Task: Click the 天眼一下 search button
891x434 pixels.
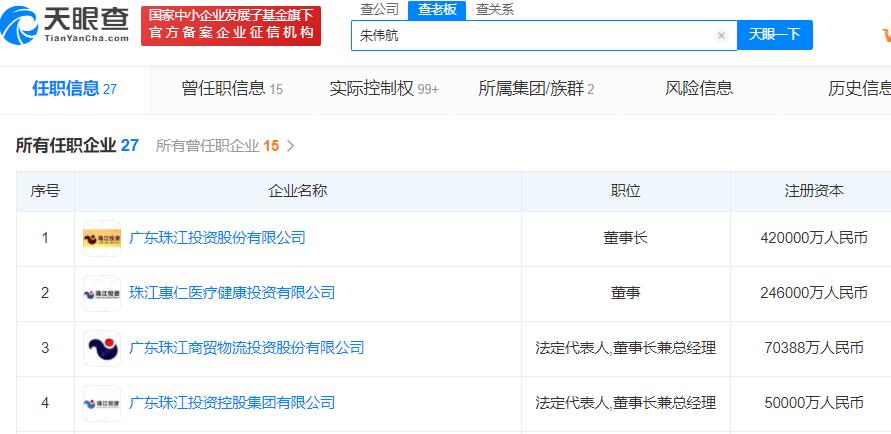Action: click(x=775, y=35)
